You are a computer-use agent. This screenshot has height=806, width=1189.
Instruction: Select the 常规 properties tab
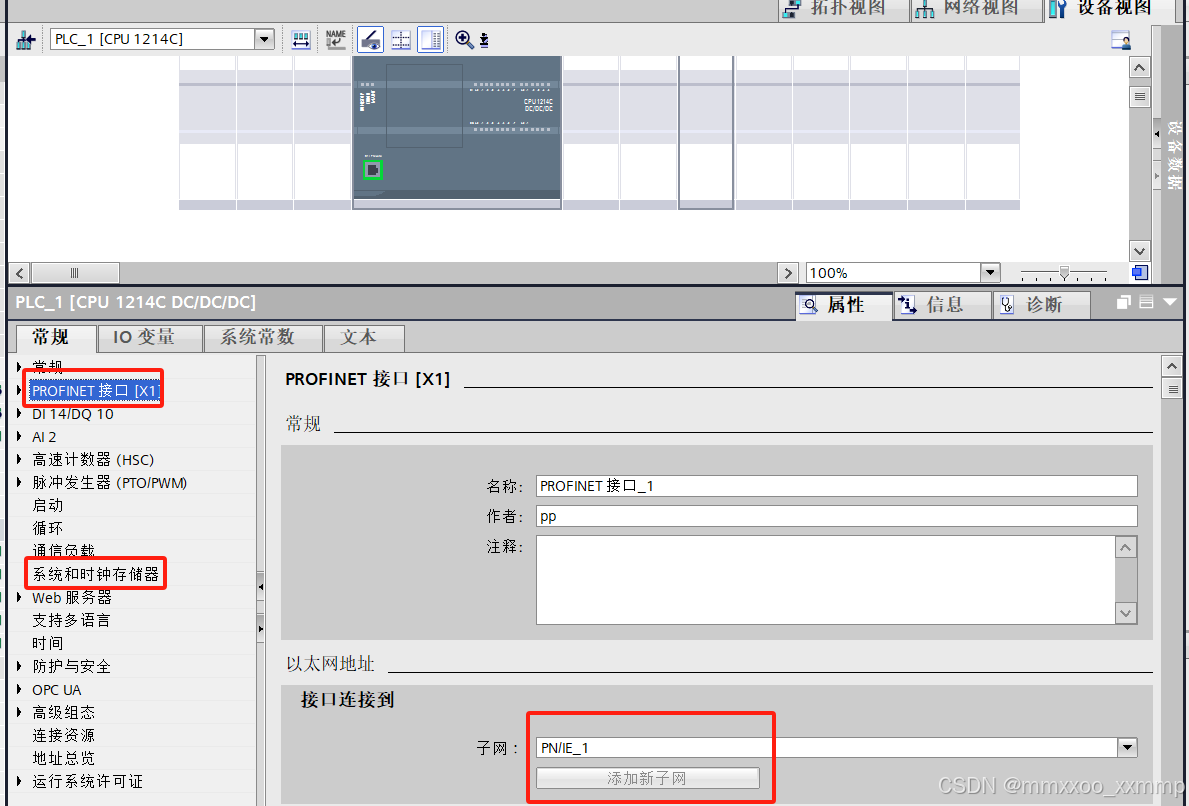(55, 337)
